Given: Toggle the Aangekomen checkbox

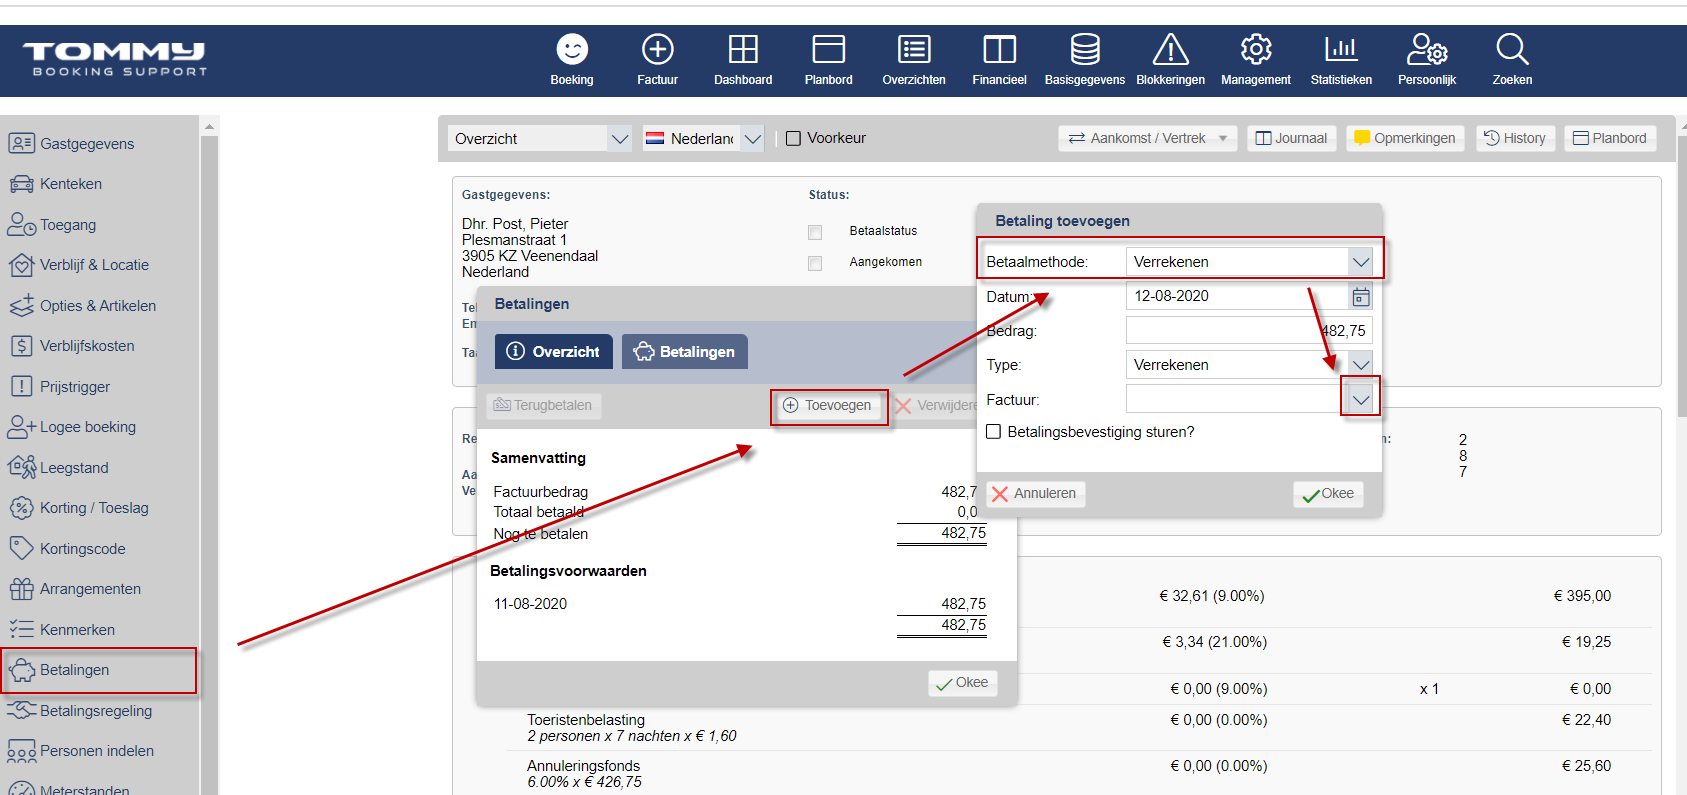Looking at the screenshot, I should point(815,263).
